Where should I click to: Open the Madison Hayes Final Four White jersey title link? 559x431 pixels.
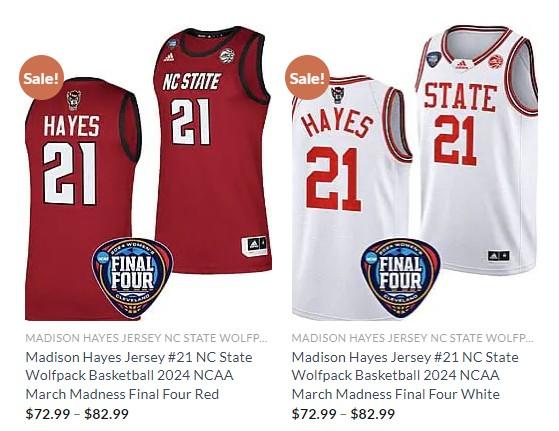coord(405,376)
